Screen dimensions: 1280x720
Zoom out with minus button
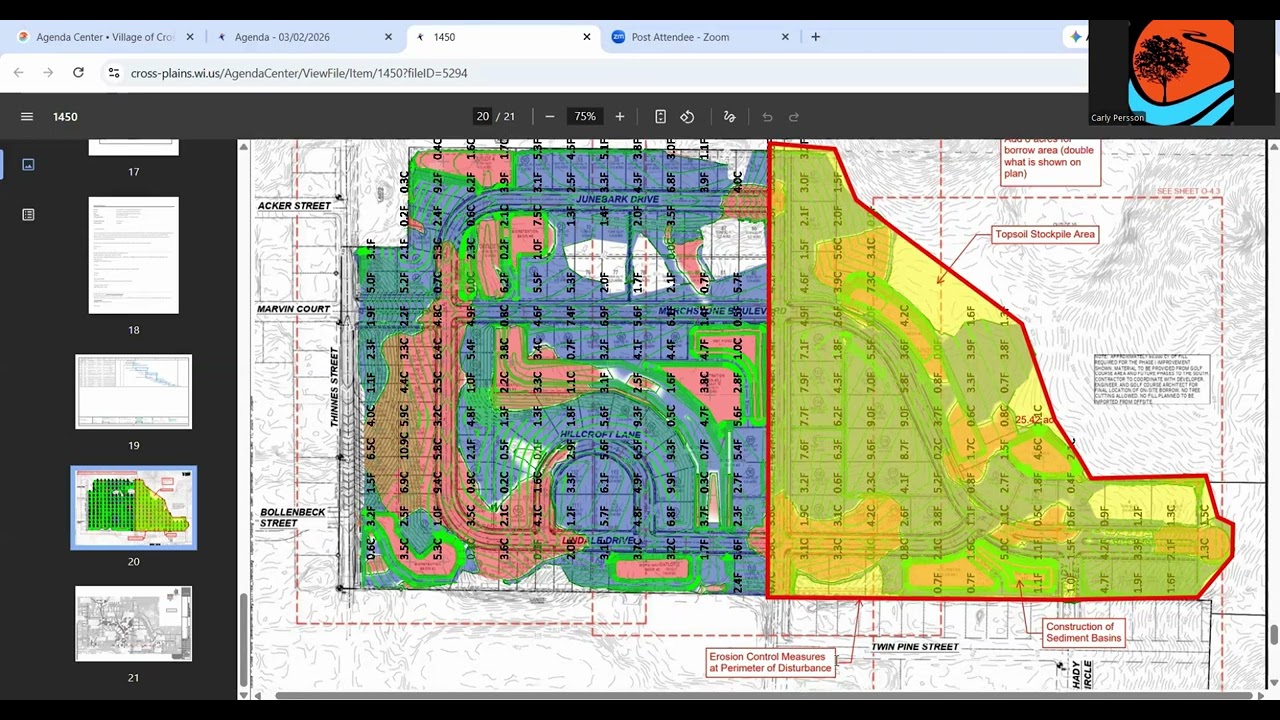click(550, 117)
